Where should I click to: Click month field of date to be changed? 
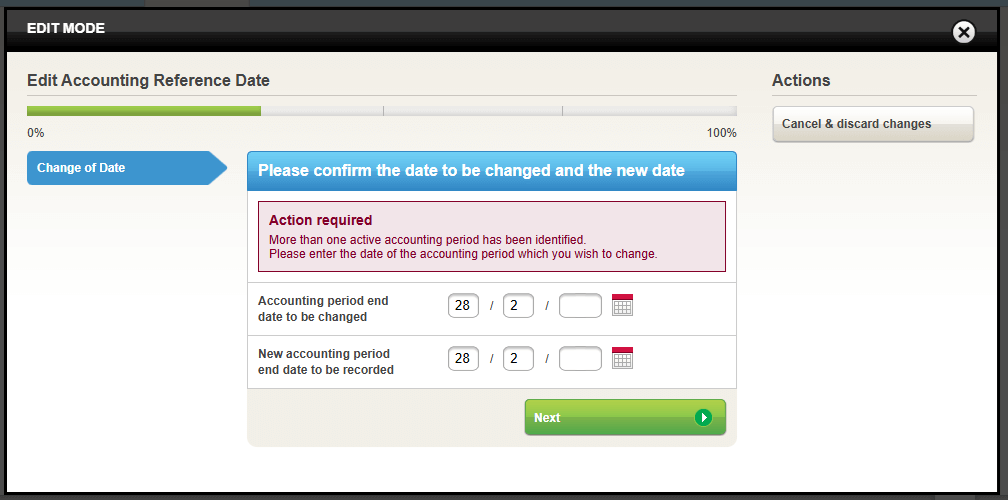point(518,306)
